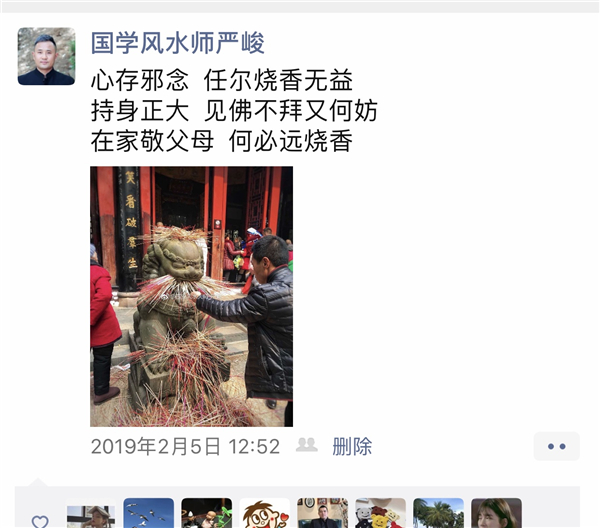
Task: Click the timestamp 2019年2月5日 12:52
Action: [186, 447]
